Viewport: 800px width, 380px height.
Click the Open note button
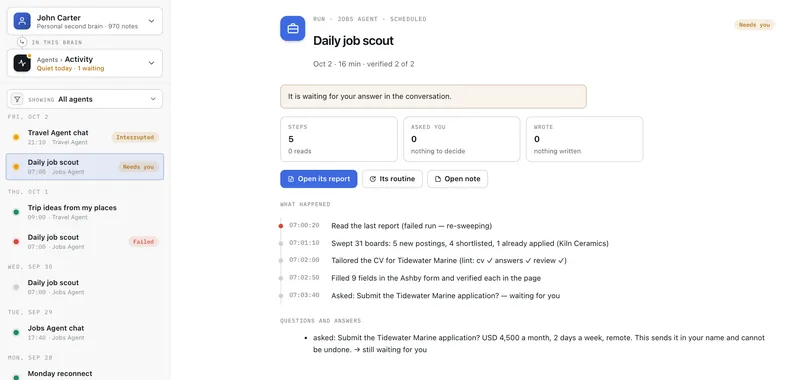point(458,179)
